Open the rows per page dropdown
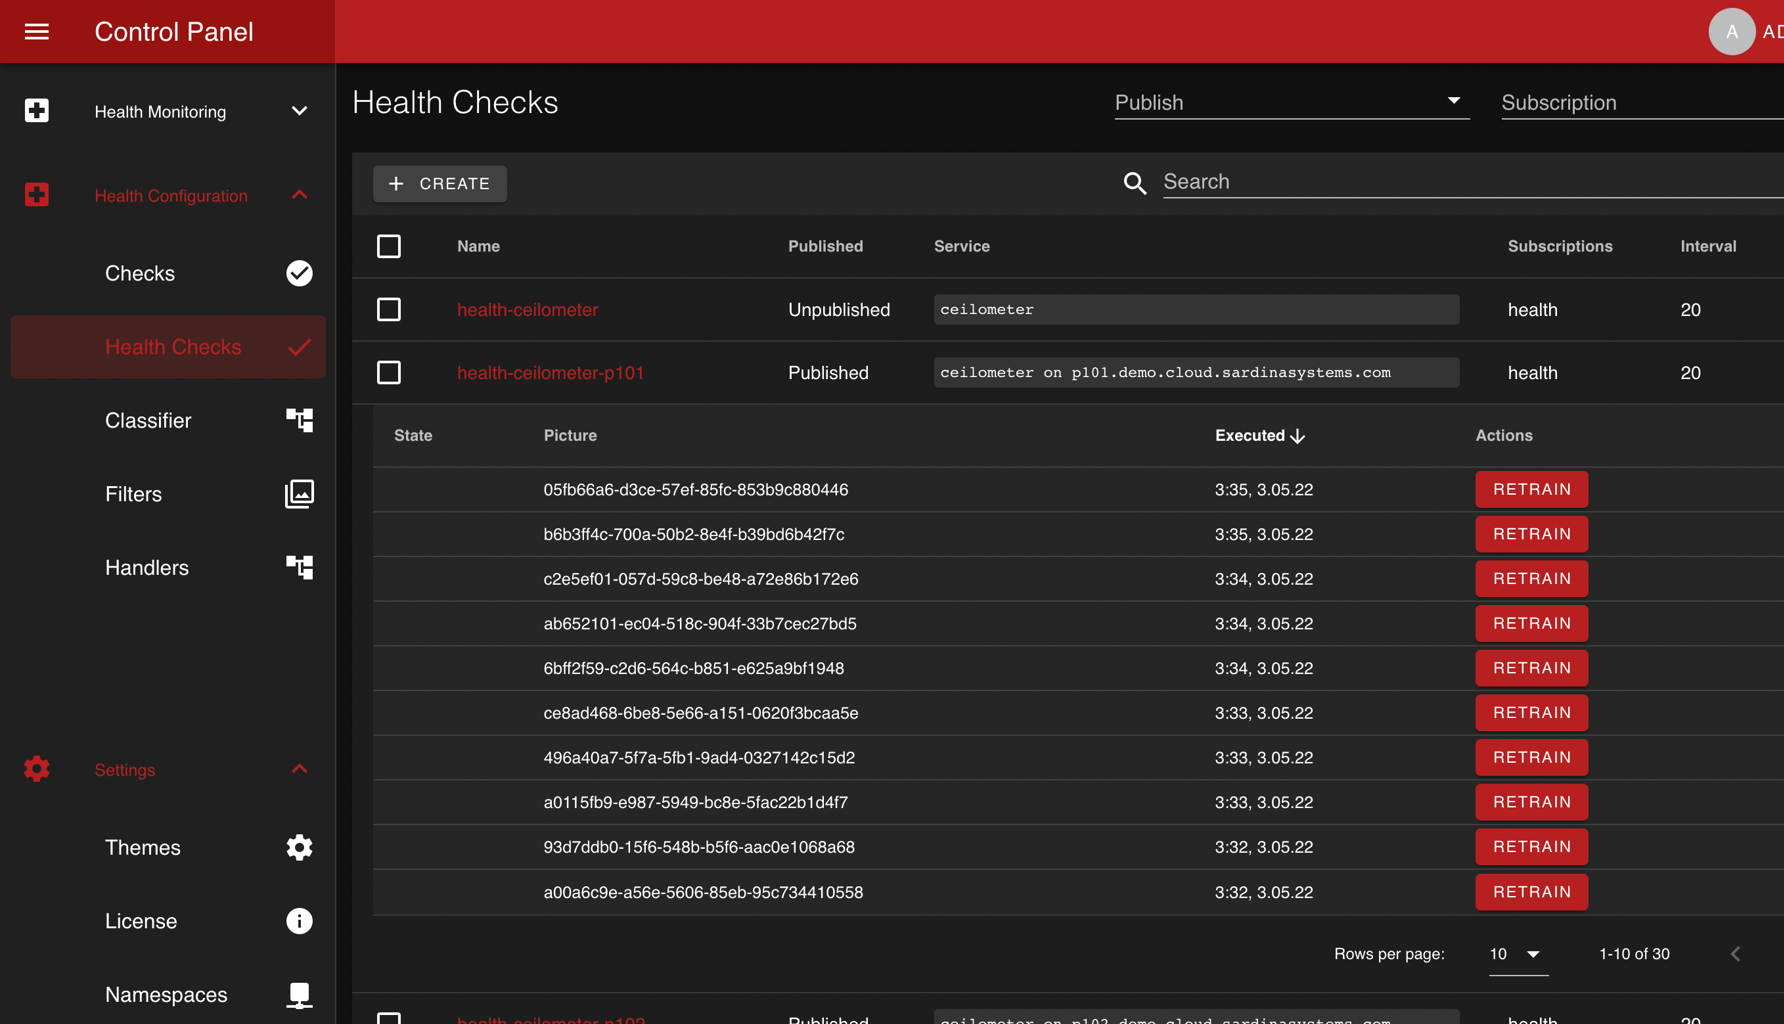This screenshot has height=1024, width=1784. click(1518, 954)
